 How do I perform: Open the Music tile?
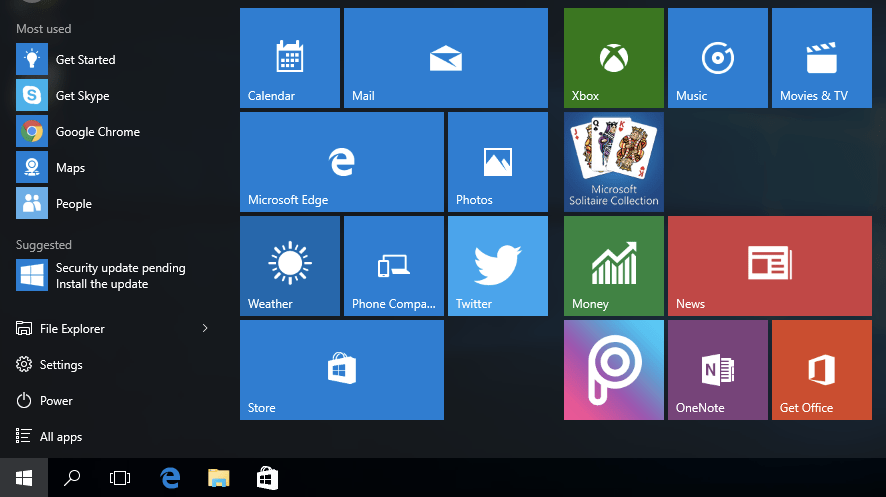point(718,58)
